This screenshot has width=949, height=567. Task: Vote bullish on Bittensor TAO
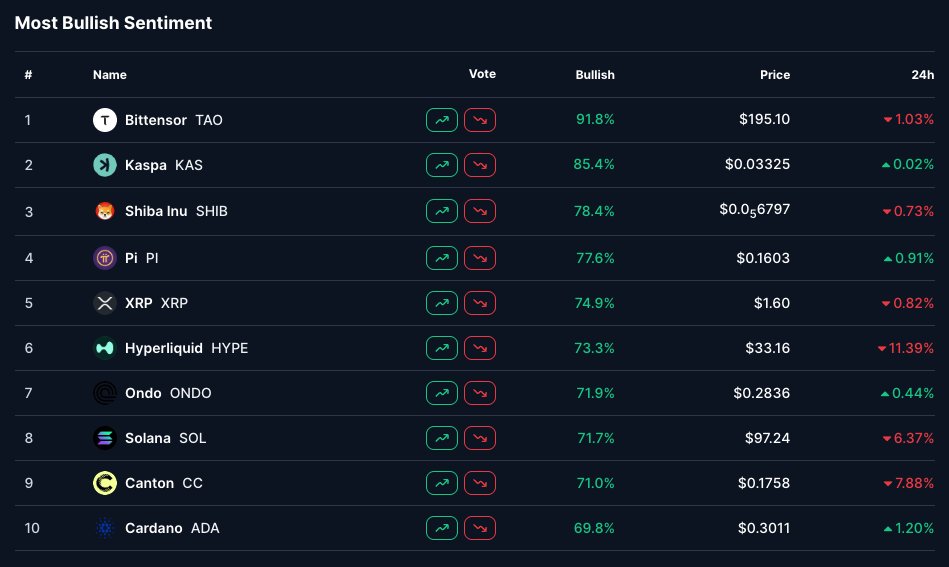coord(442,120)
